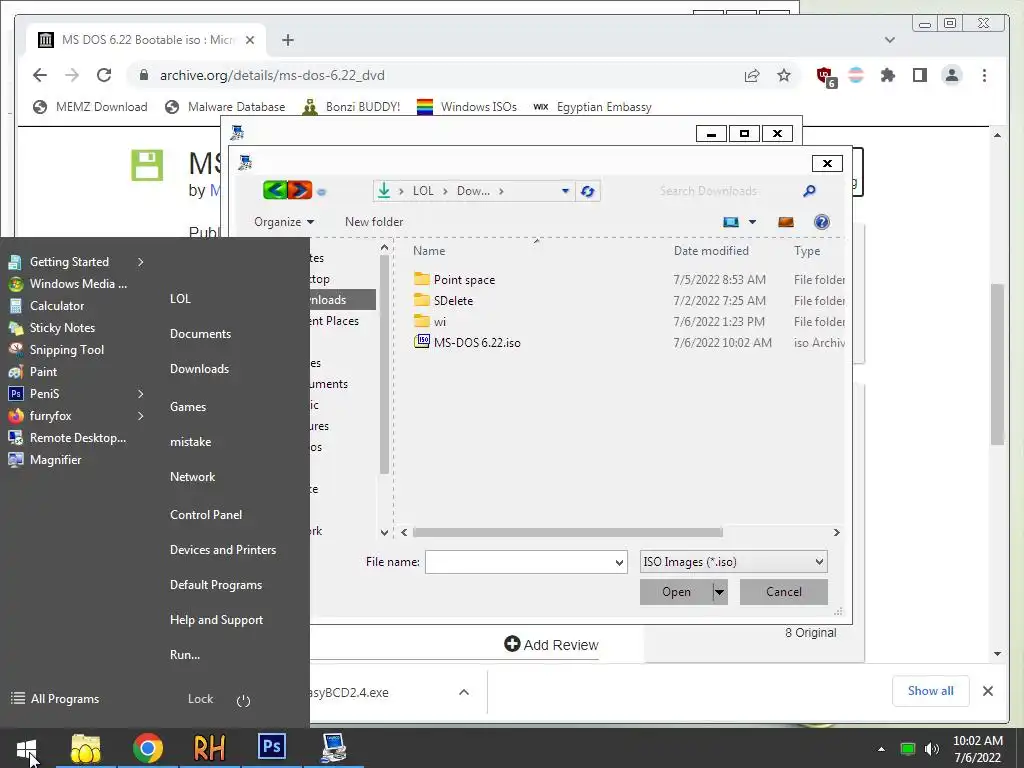The height and width of the screenshot is (768, 1024).
Task: Open Paint from the Start menu
Action: [32, 372]
